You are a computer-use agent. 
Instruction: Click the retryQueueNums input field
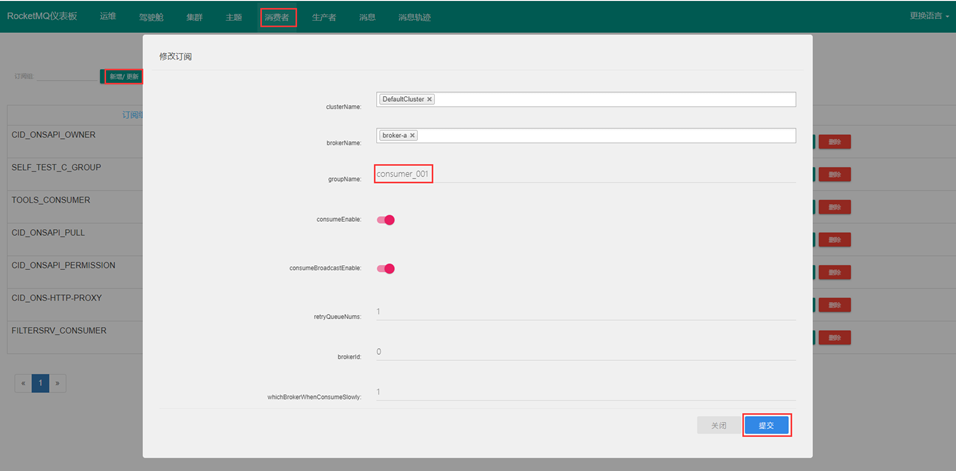coord(586,311)
